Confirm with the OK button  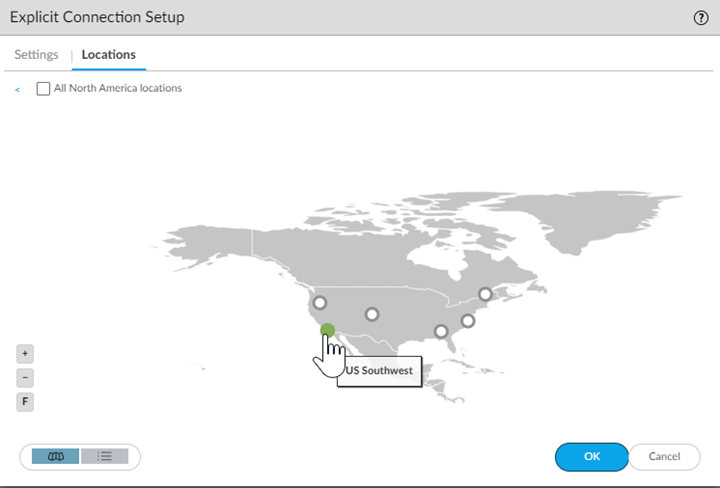[591, 456]
